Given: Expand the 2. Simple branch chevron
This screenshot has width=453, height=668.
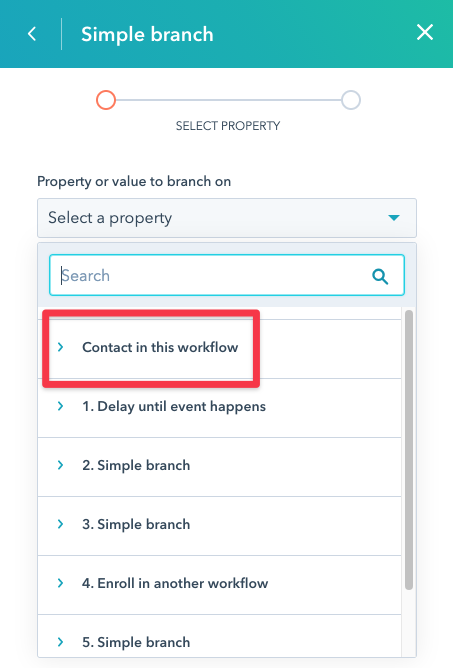Looking at the screenshot, I should [61, 465].
